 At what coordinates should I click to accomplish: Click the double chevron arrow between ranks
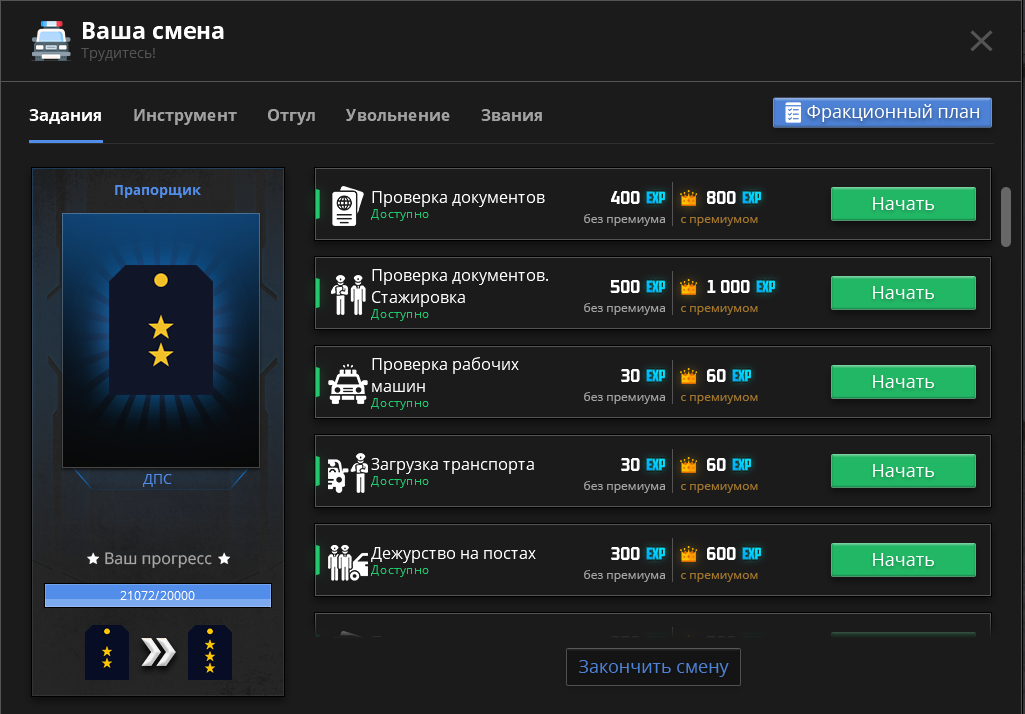pos(158,652)
